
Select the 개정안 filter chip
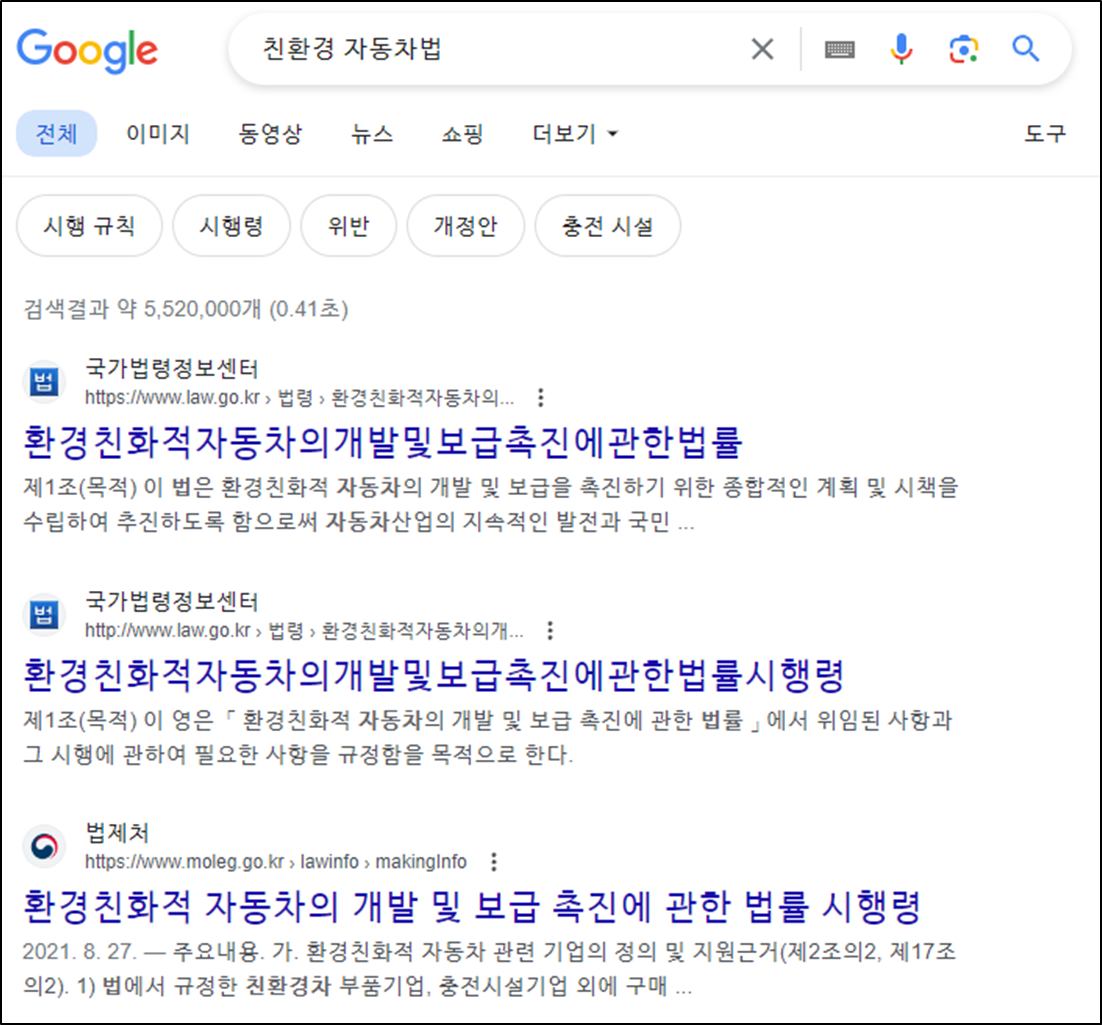click(465, 226)
